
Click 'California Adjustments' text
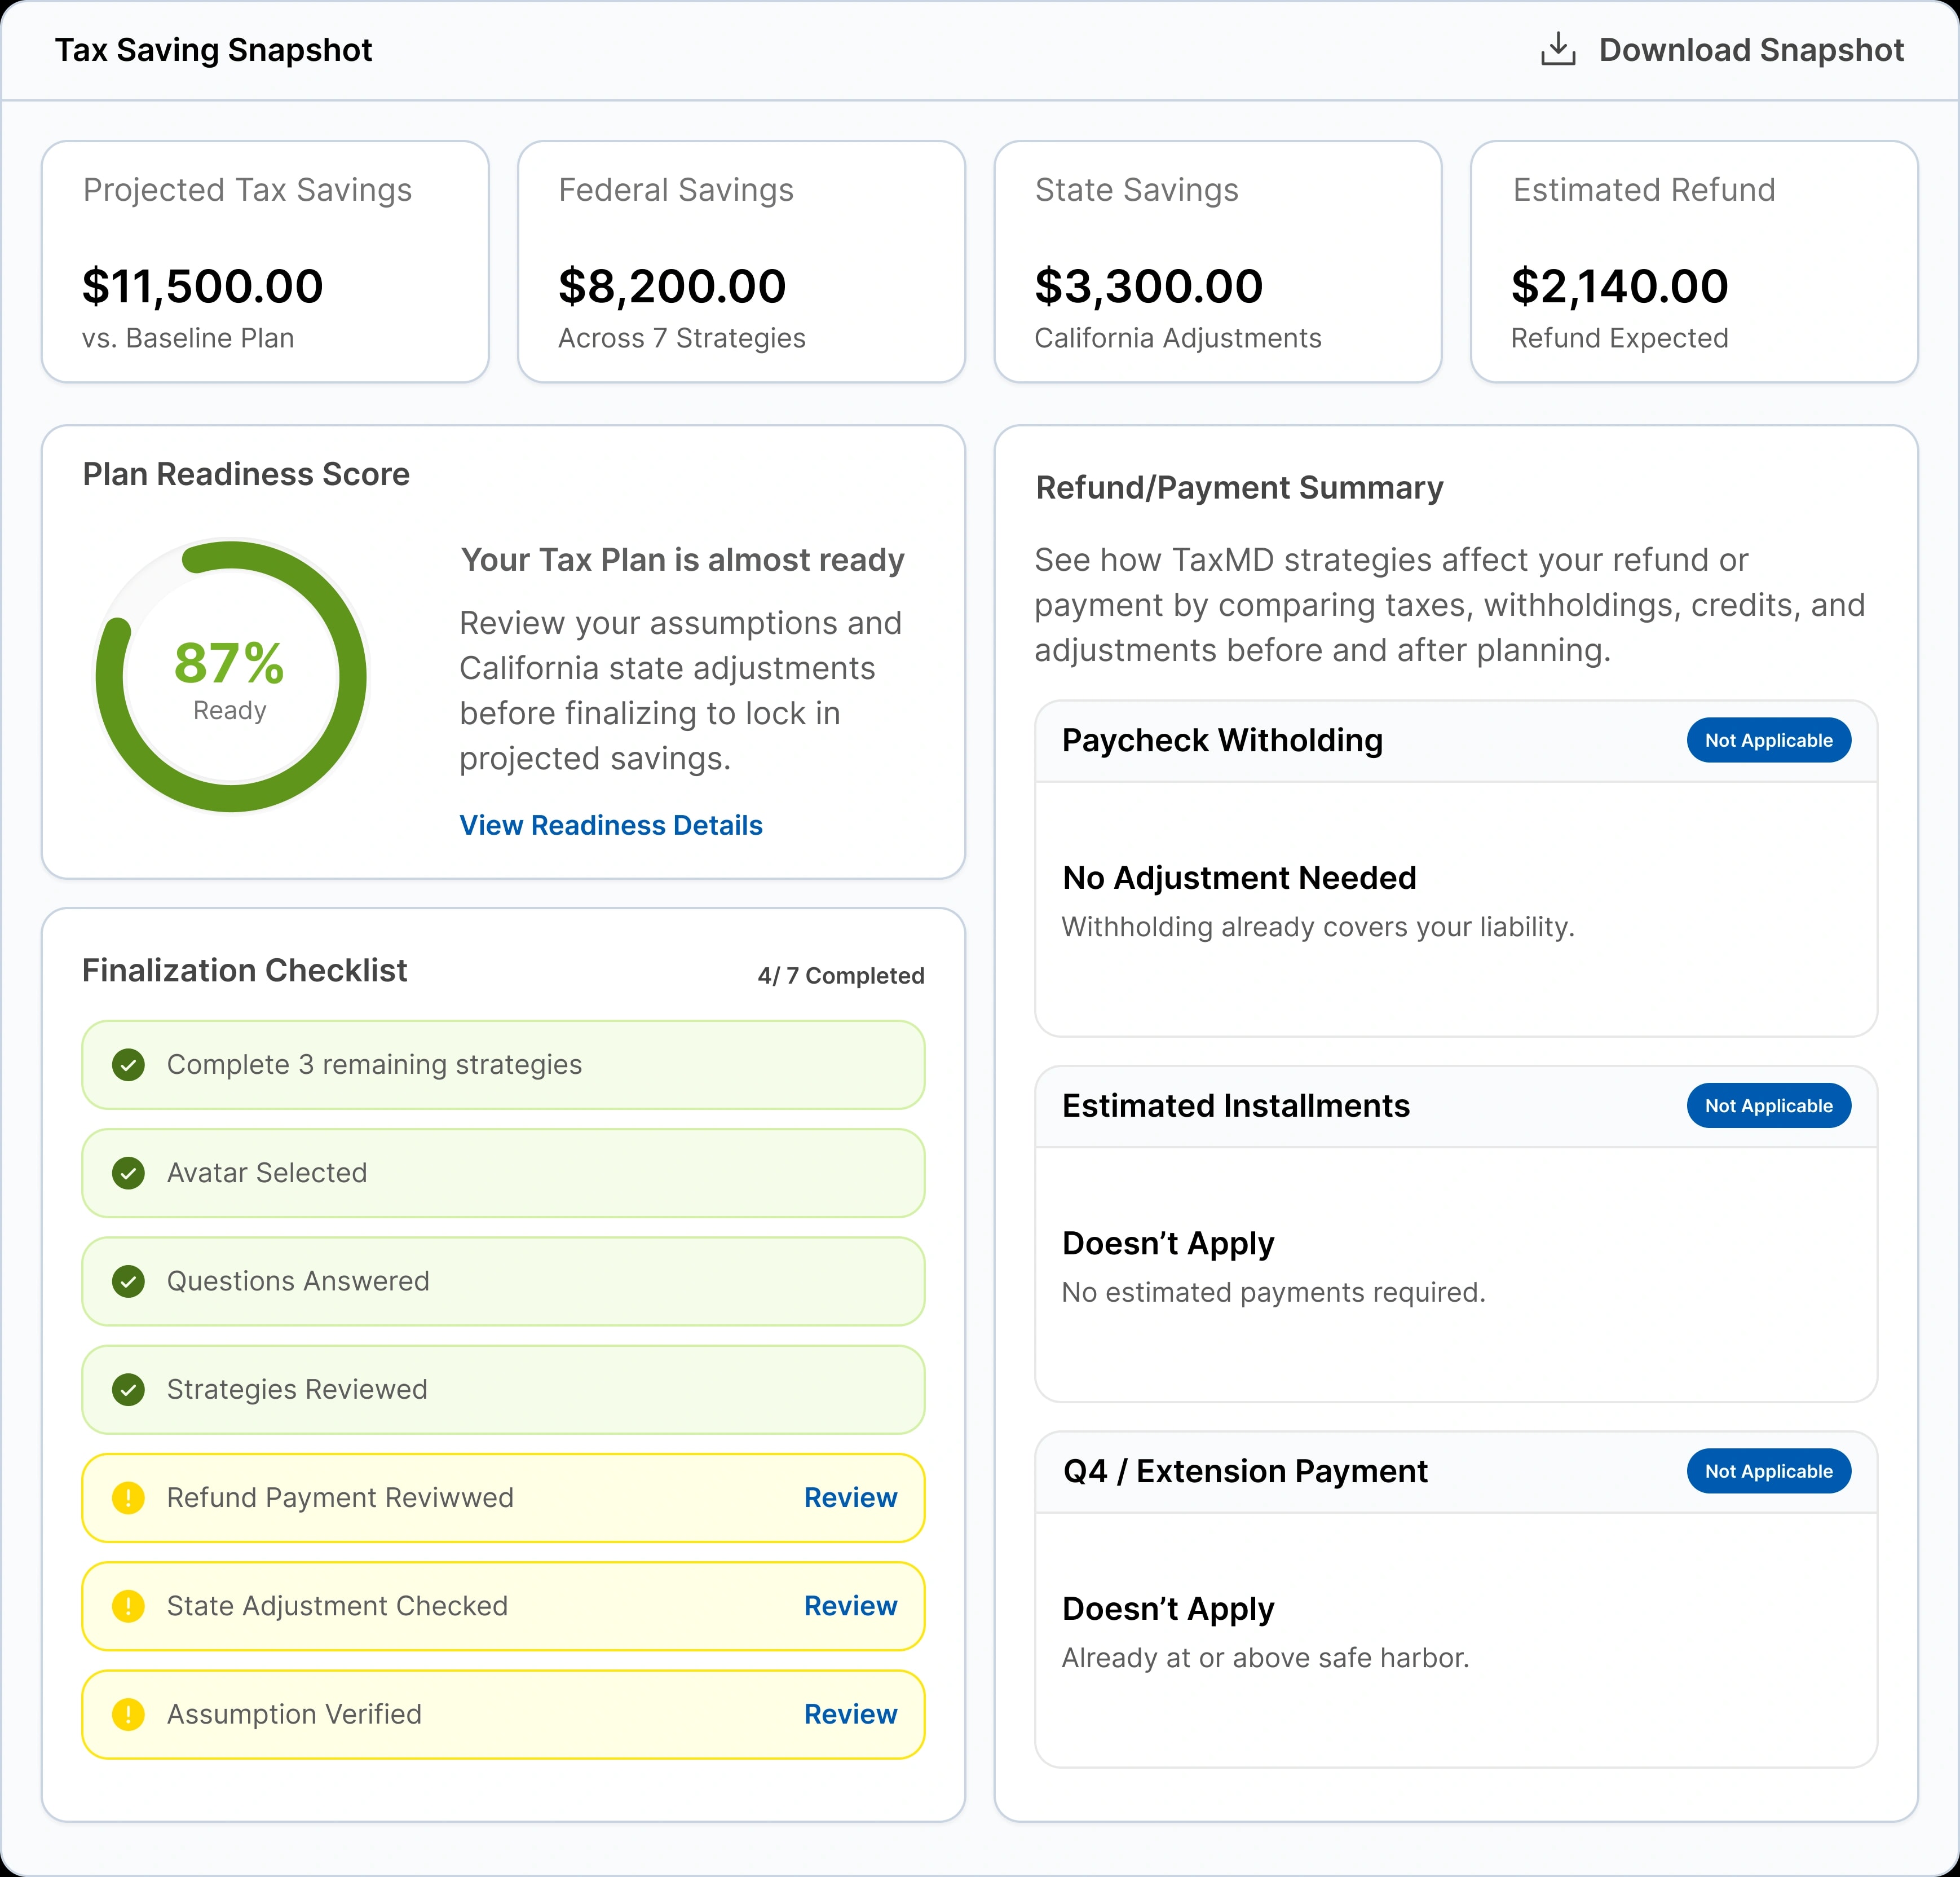pyautogui.click(x=1178, y=338)
